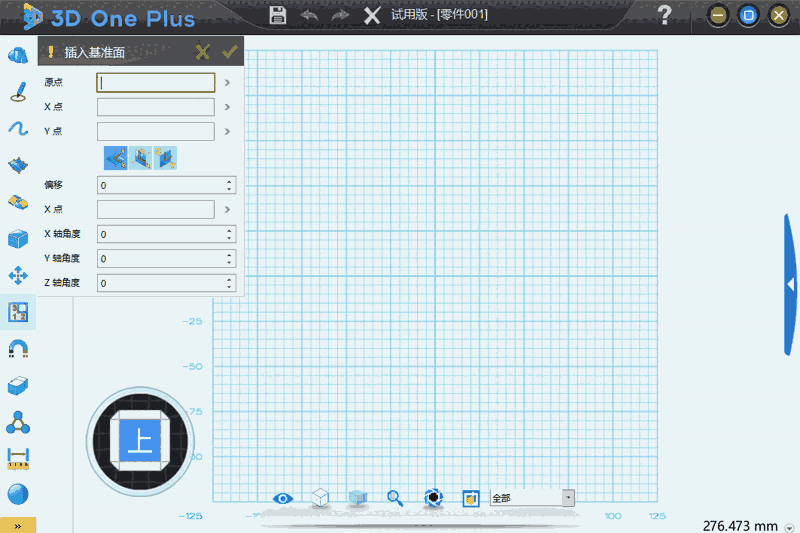Click the X delete icon in title bar
This screenshot has width=800, height=533.
(372, 15)
